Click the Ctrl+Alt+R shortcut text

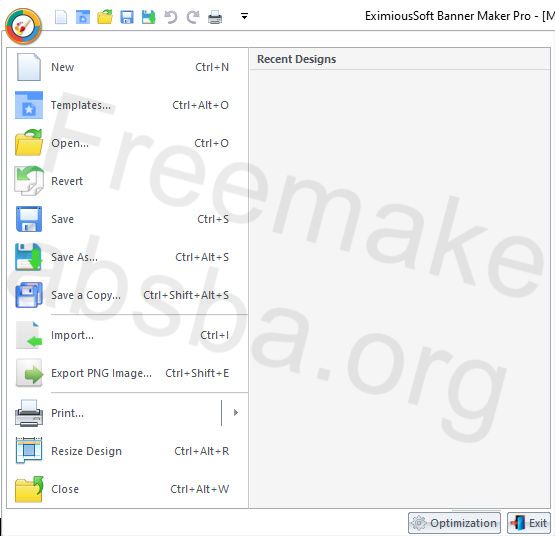pos(202,451)
